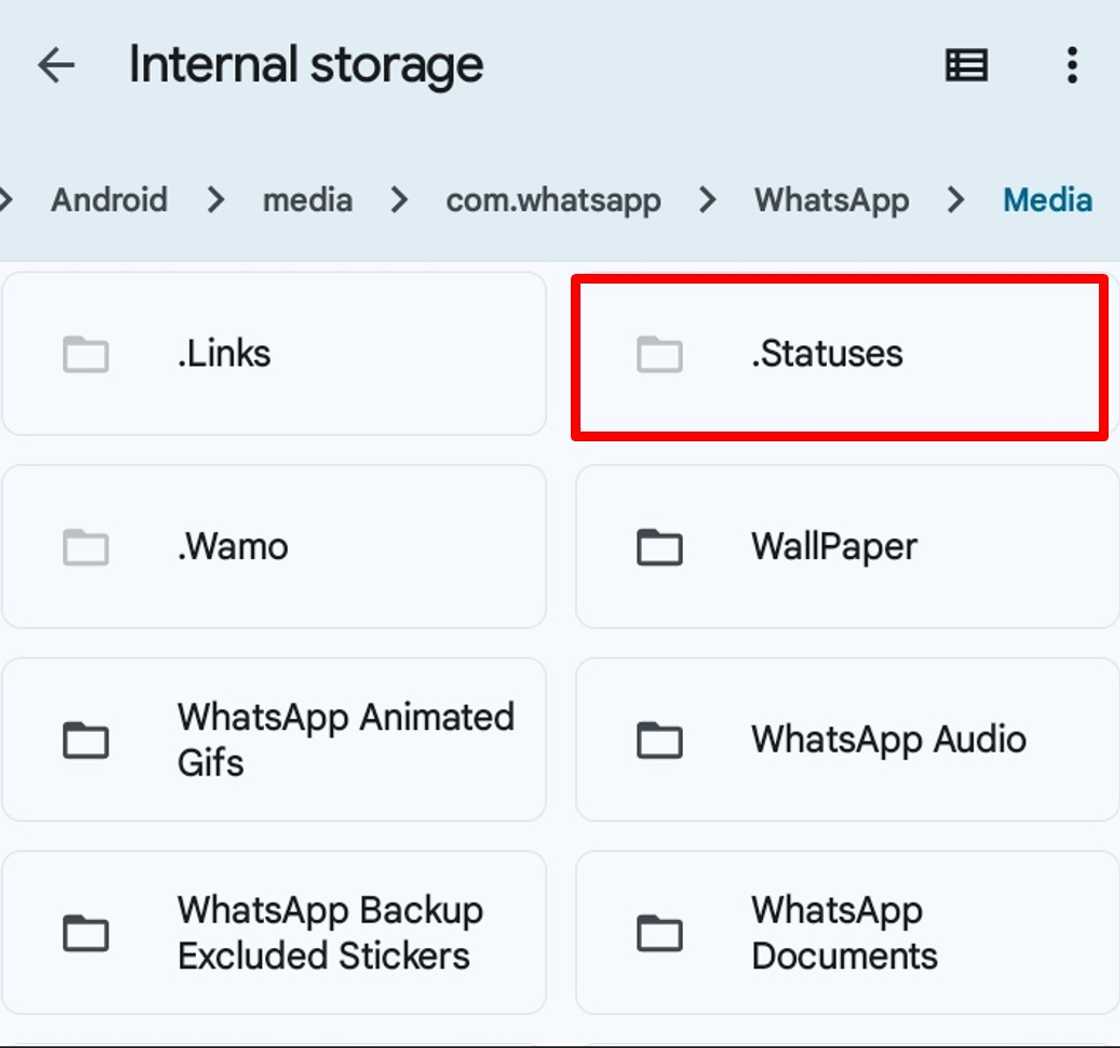Open WhatsApp Documents folder name
The width and height of the screenshot is (1120, 1048).
[844, 933]
